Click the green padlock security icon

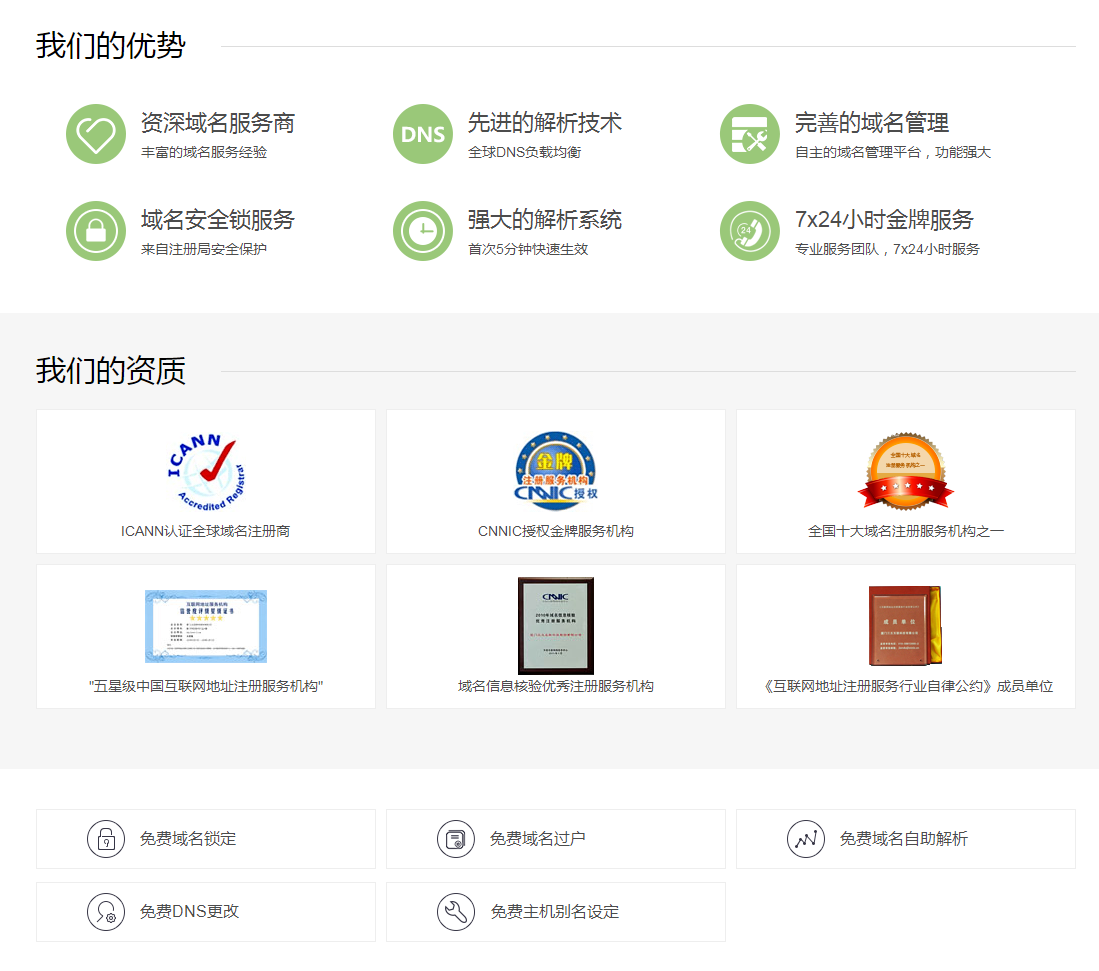(96, 231)
